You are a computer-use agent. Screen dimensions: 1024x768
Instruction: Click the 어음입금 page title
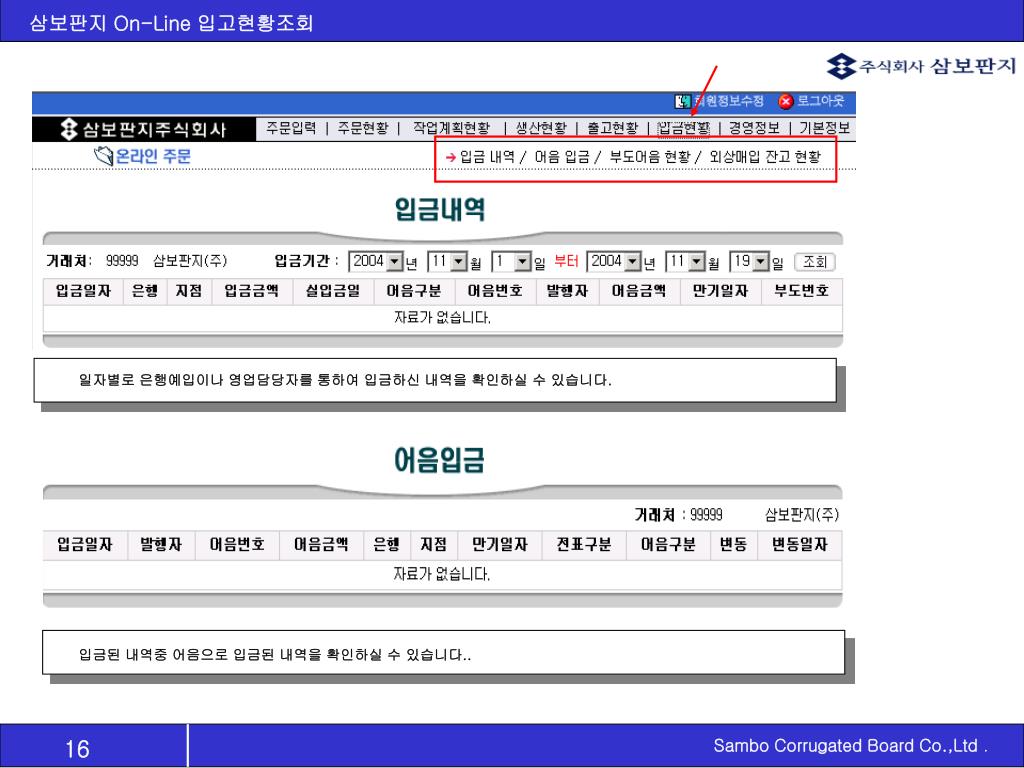point(440,460)
